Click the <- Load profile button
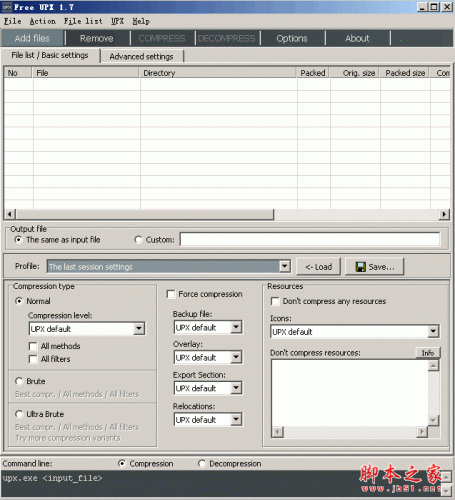Screen dimensions: 455x500 [318, 267]
